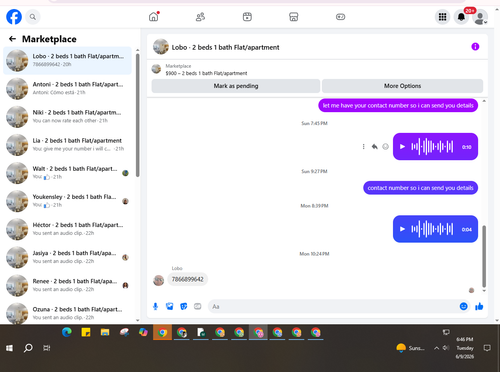Open the Walt conversation in list

67,173
